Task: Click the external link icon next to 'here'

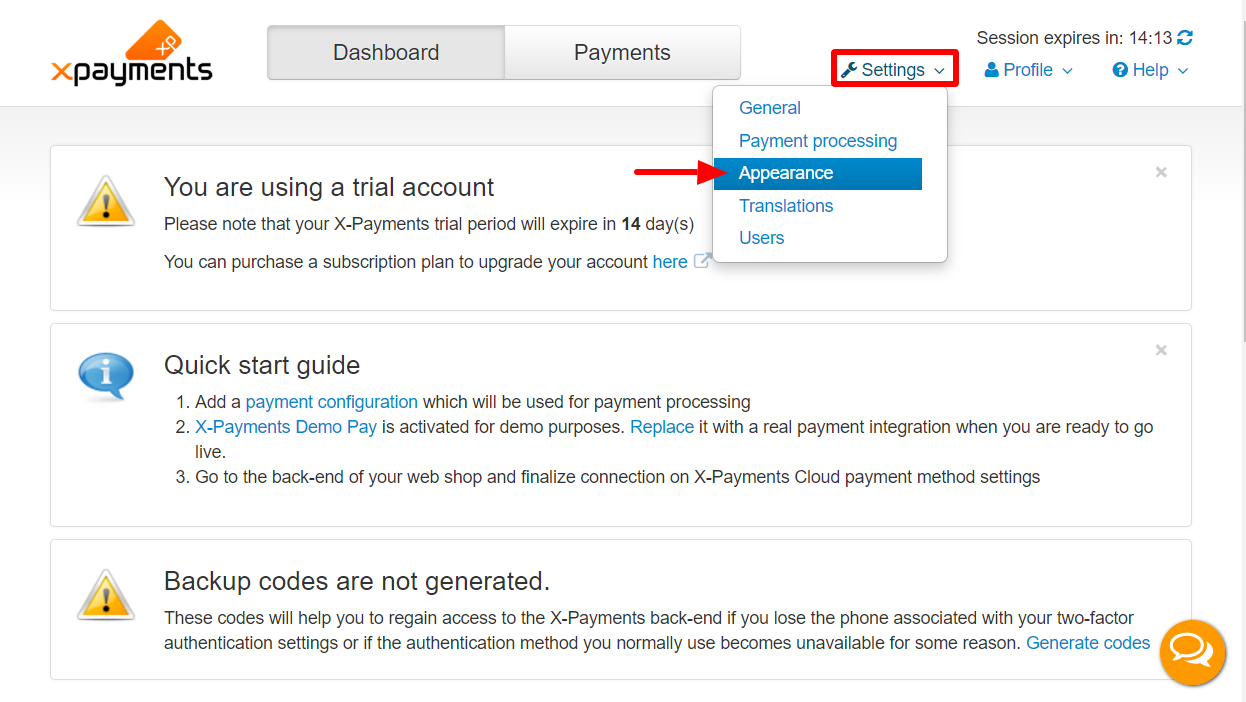Action: [702, 262]
